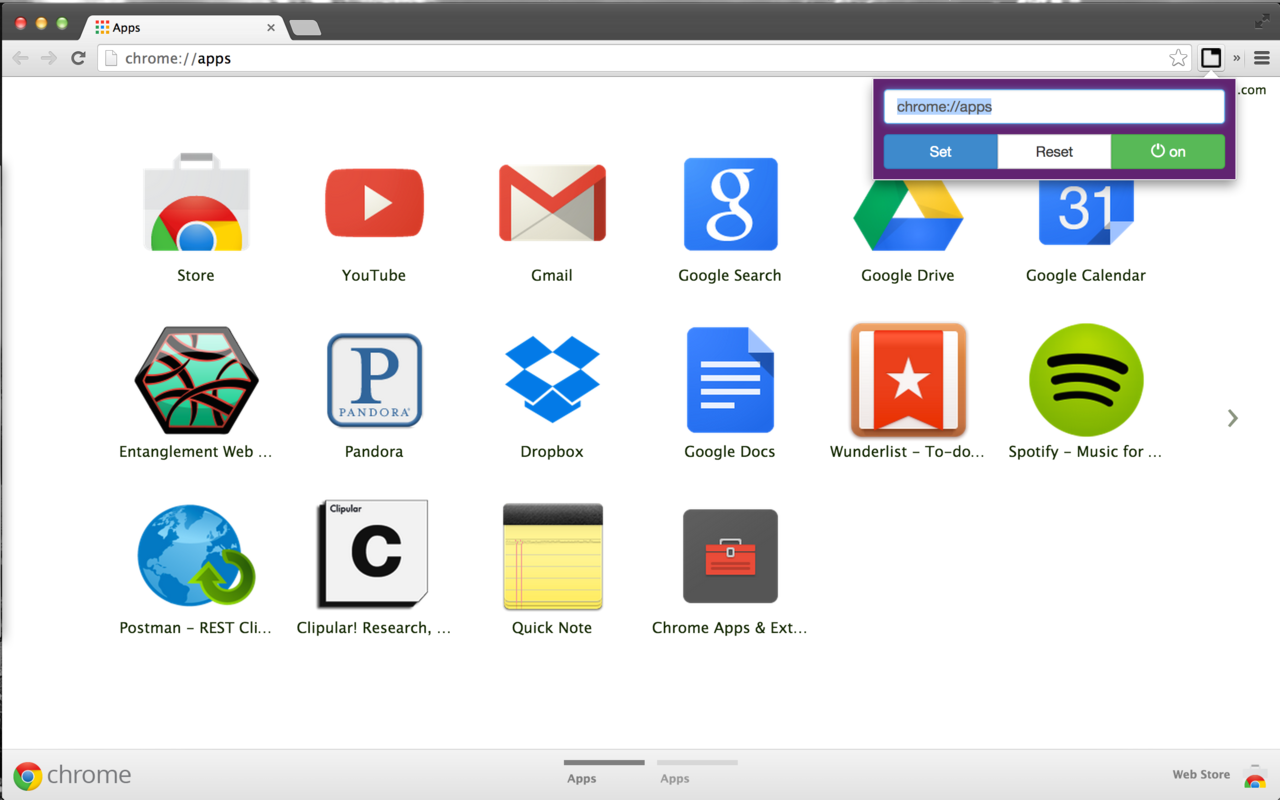Open the Chrome hamburger menu
Screen dimensions: 1280x800
tap(1262, 58)
